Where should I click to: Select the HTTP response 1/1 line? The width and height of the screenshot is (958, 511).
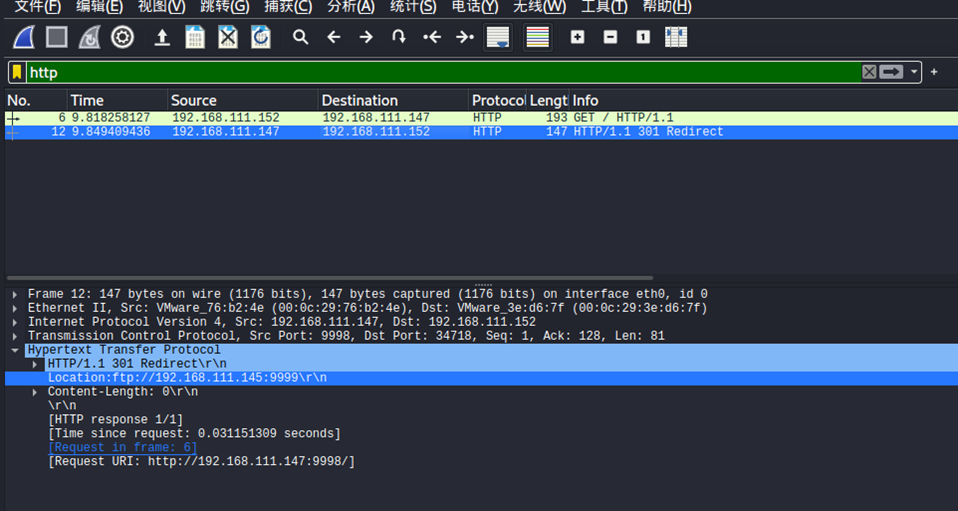click(x=115, y=420)
